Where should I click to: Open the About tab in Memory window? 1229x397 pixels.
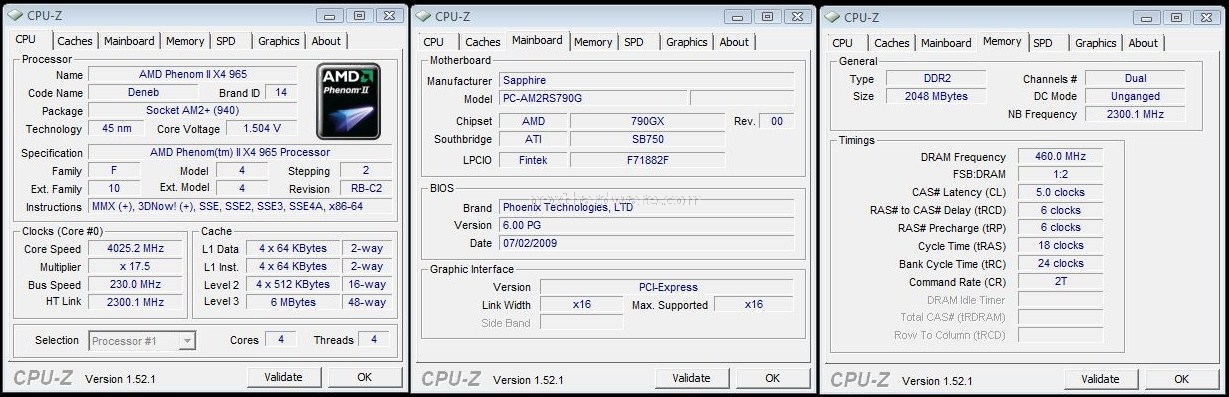tap(1143, 43)
